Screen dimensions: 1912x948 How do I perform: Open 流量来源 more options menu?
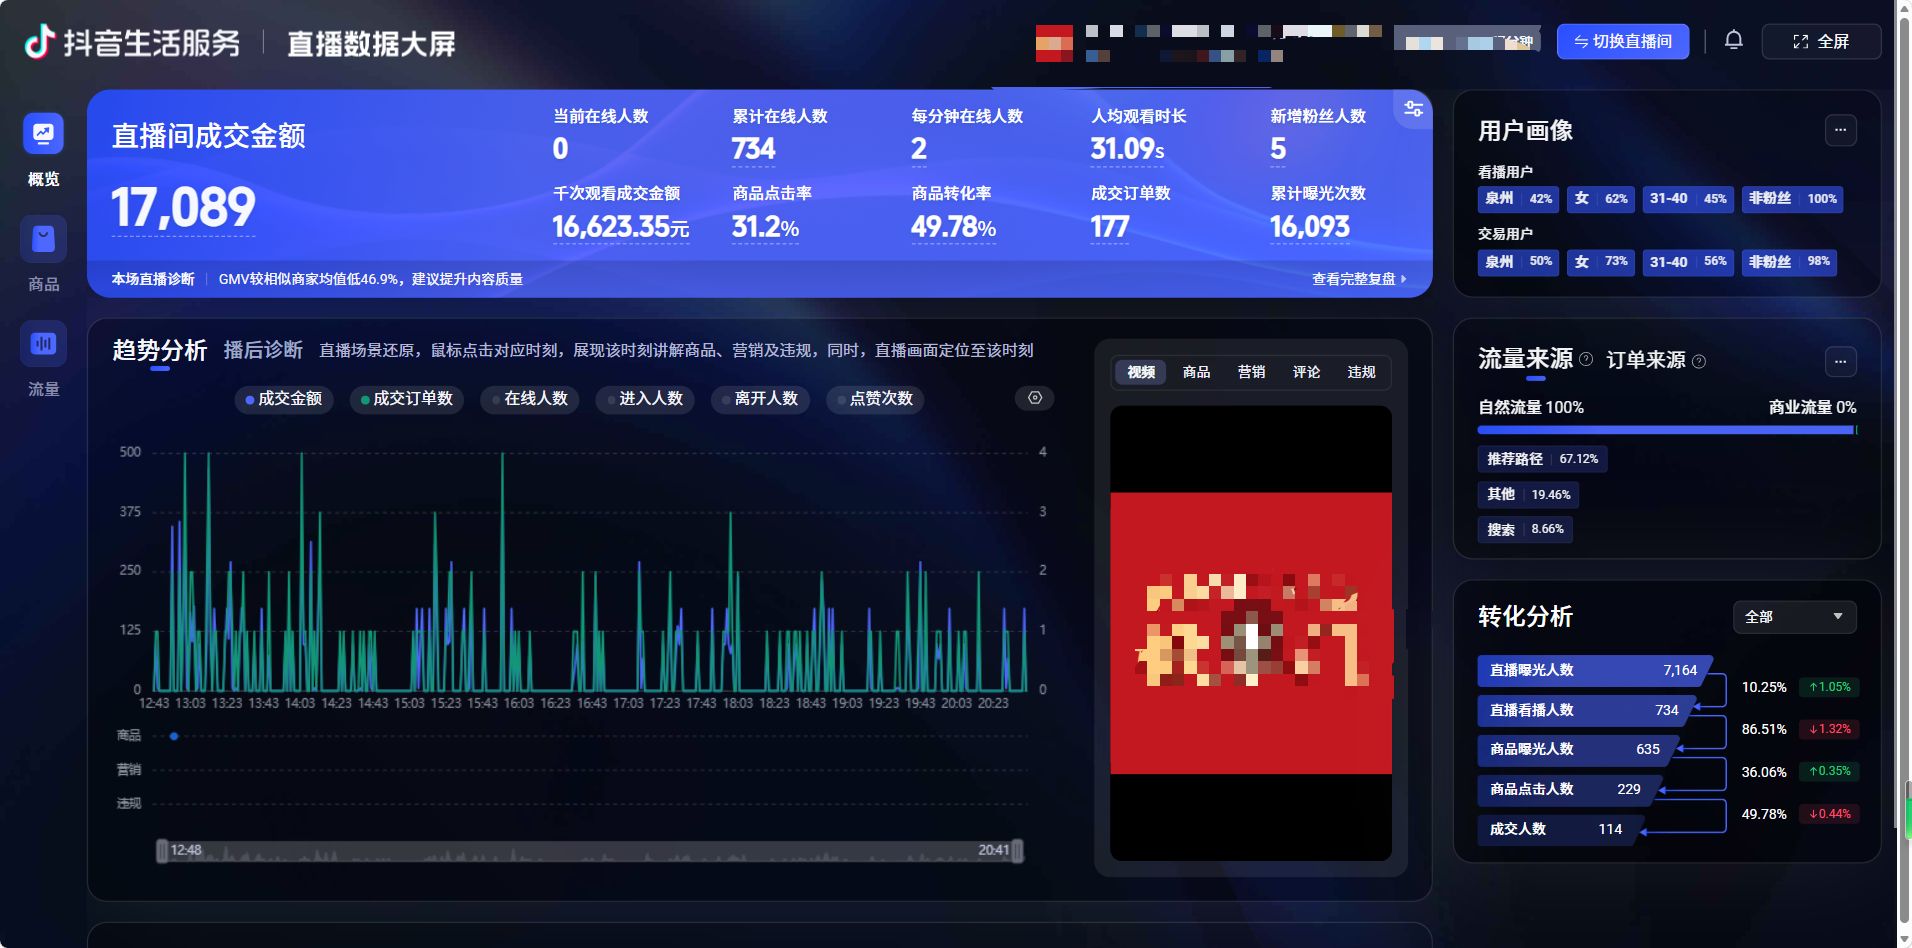(1840, 361)
